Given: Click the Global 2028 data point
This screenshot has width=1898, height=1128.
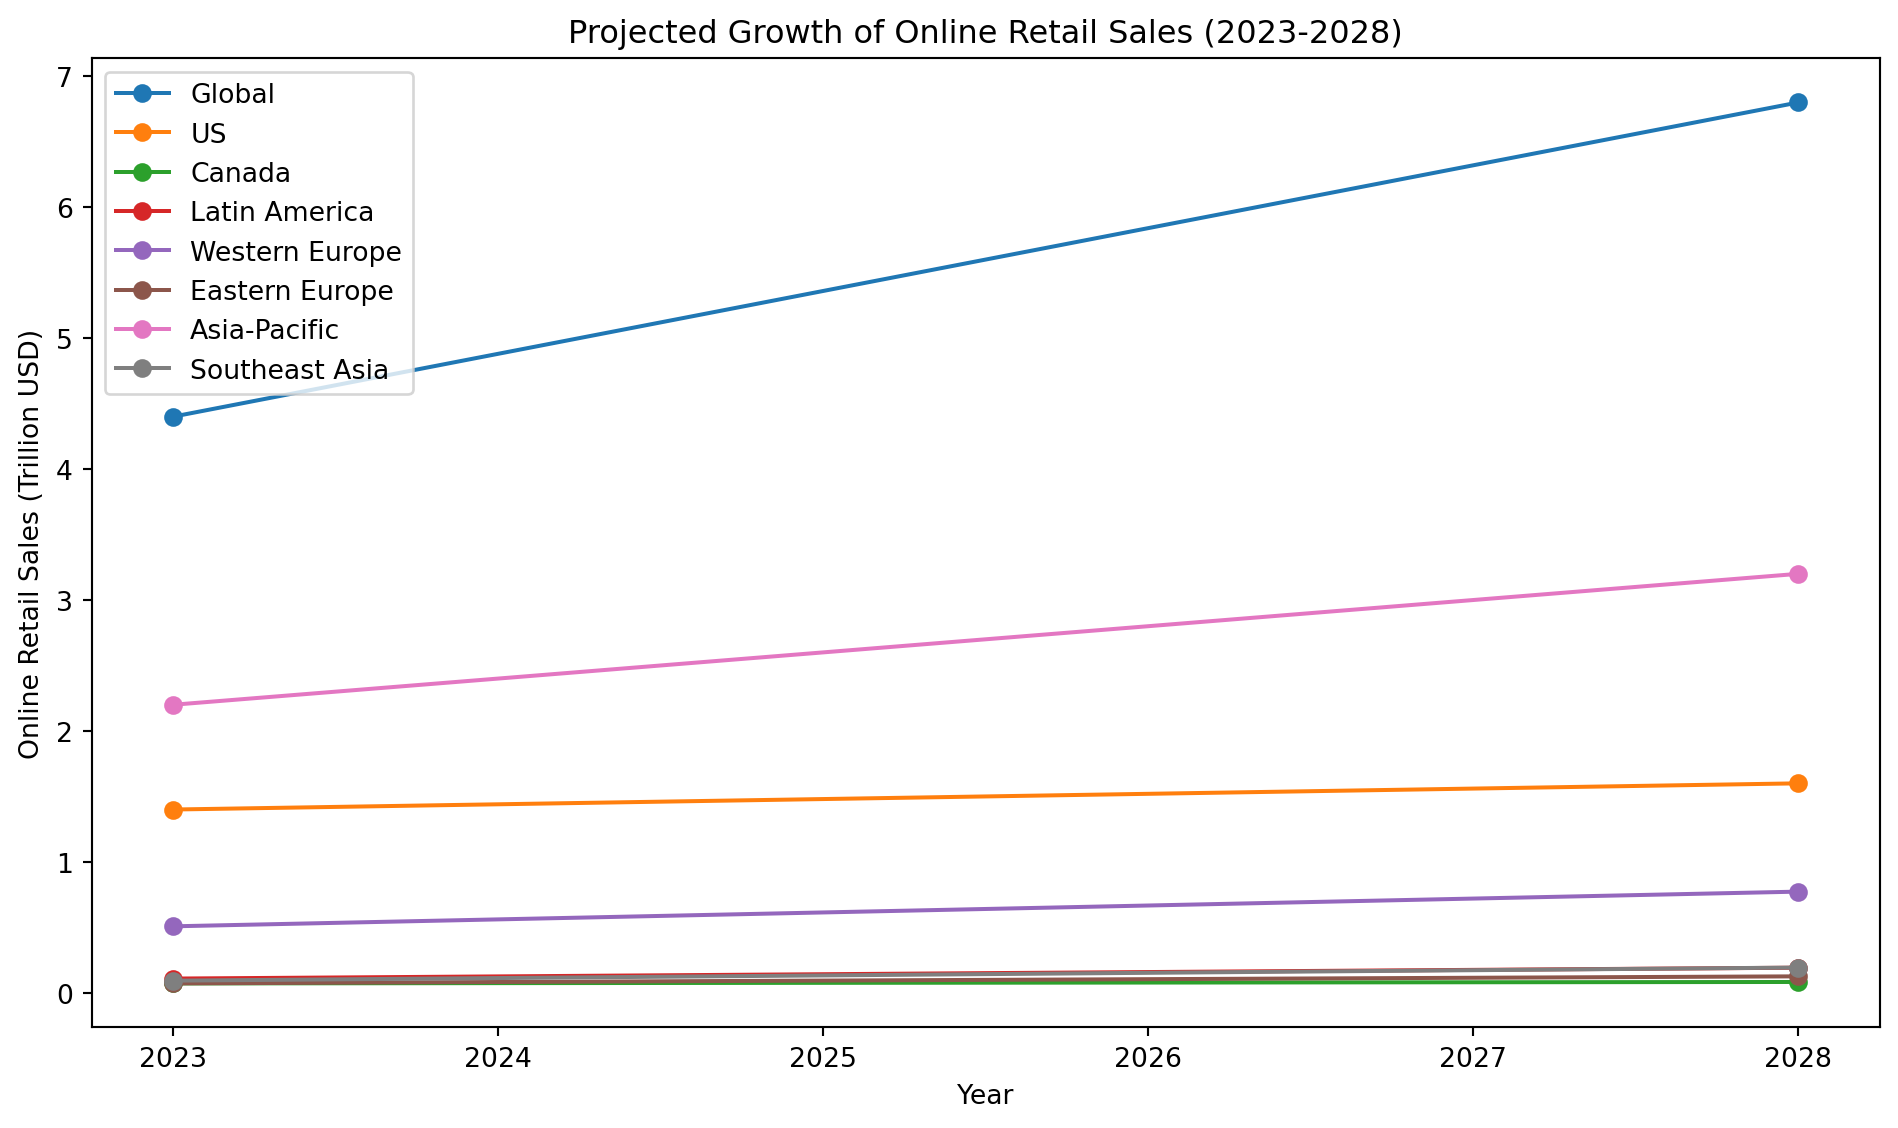Looking at the screenshot, I should [1797, 102].
